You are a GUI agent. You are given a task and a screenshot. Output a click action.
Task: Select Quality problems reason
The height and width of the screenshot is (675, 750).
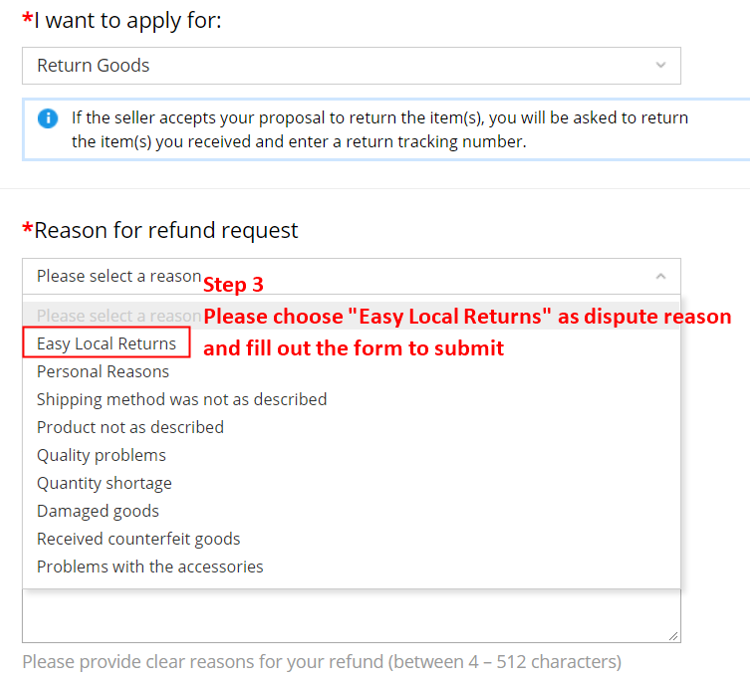click(x=101, y=455)
